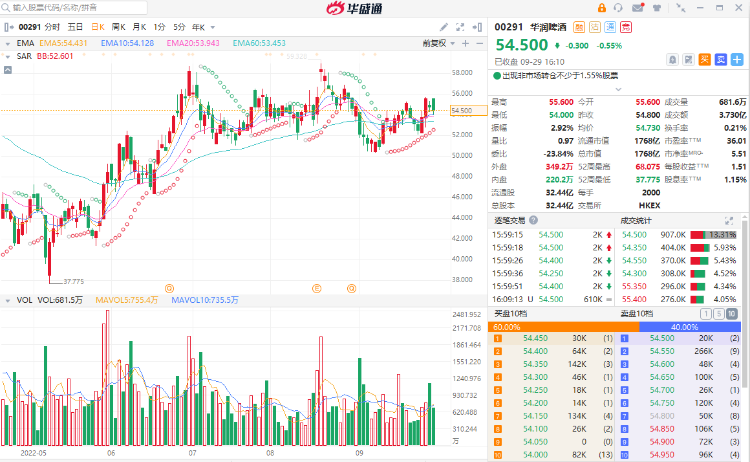
Task: Show 1 level order book depth
Action: (706, 314)
